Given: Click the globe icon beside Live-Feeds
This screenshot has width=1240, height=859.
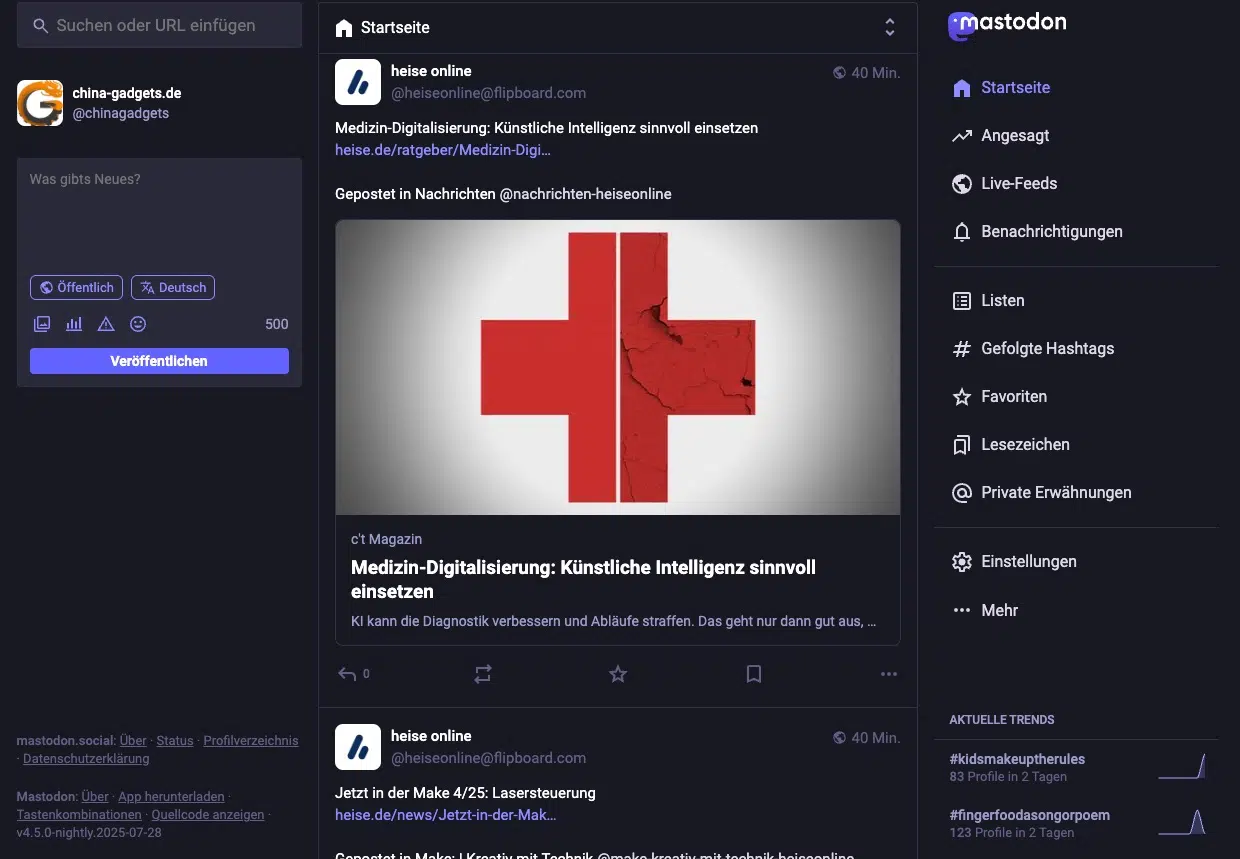Looking at the screenshot, I should 962,184.
